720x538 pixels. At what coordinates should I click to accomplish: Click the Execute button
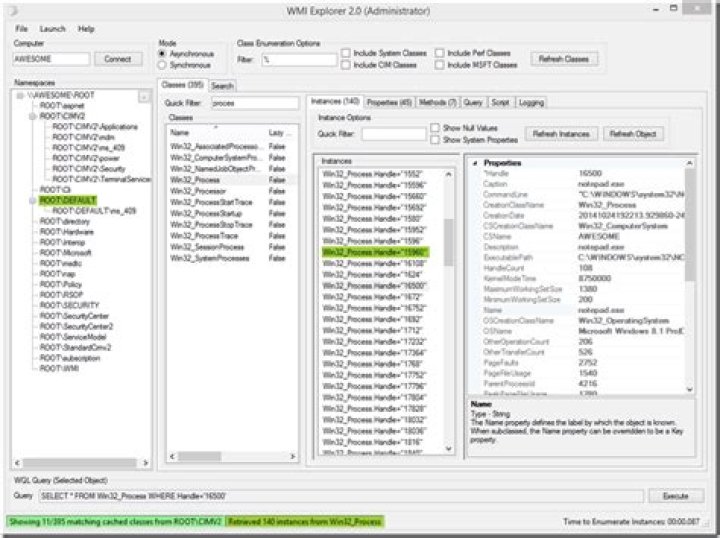(x=676, y=496)
